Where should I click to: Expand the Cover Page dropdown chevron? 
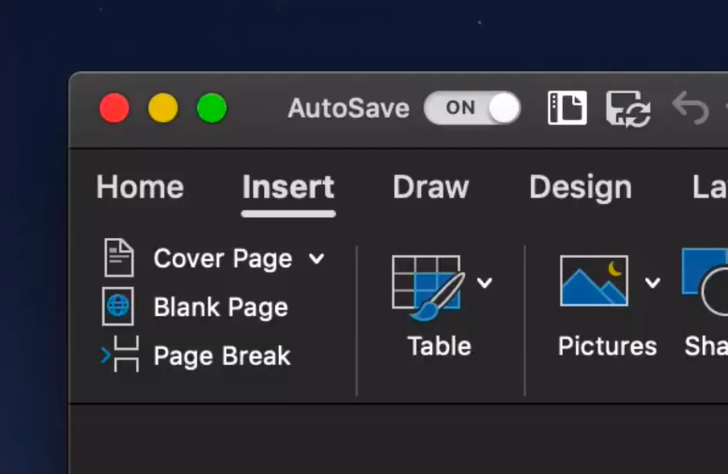click(x=317, y=258)
